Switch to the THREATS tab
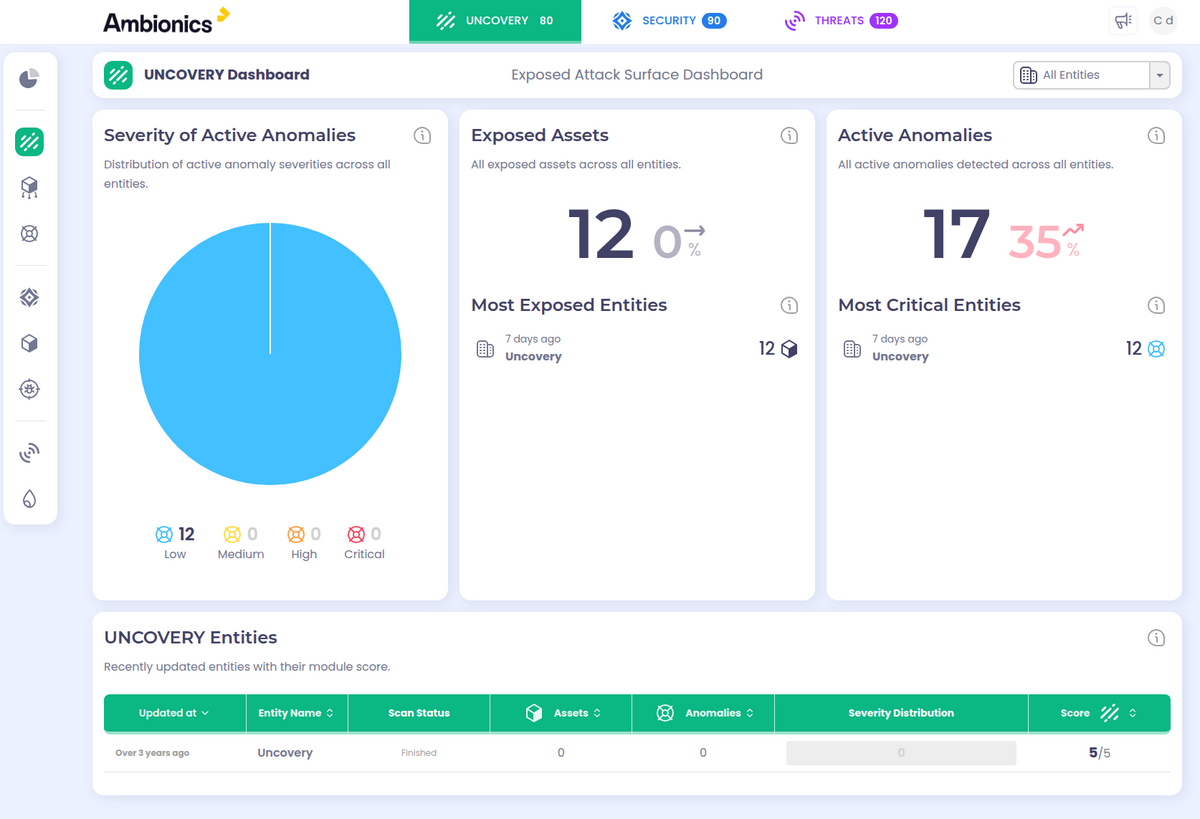The image size is (1200, 819). (x=841, y=20)
